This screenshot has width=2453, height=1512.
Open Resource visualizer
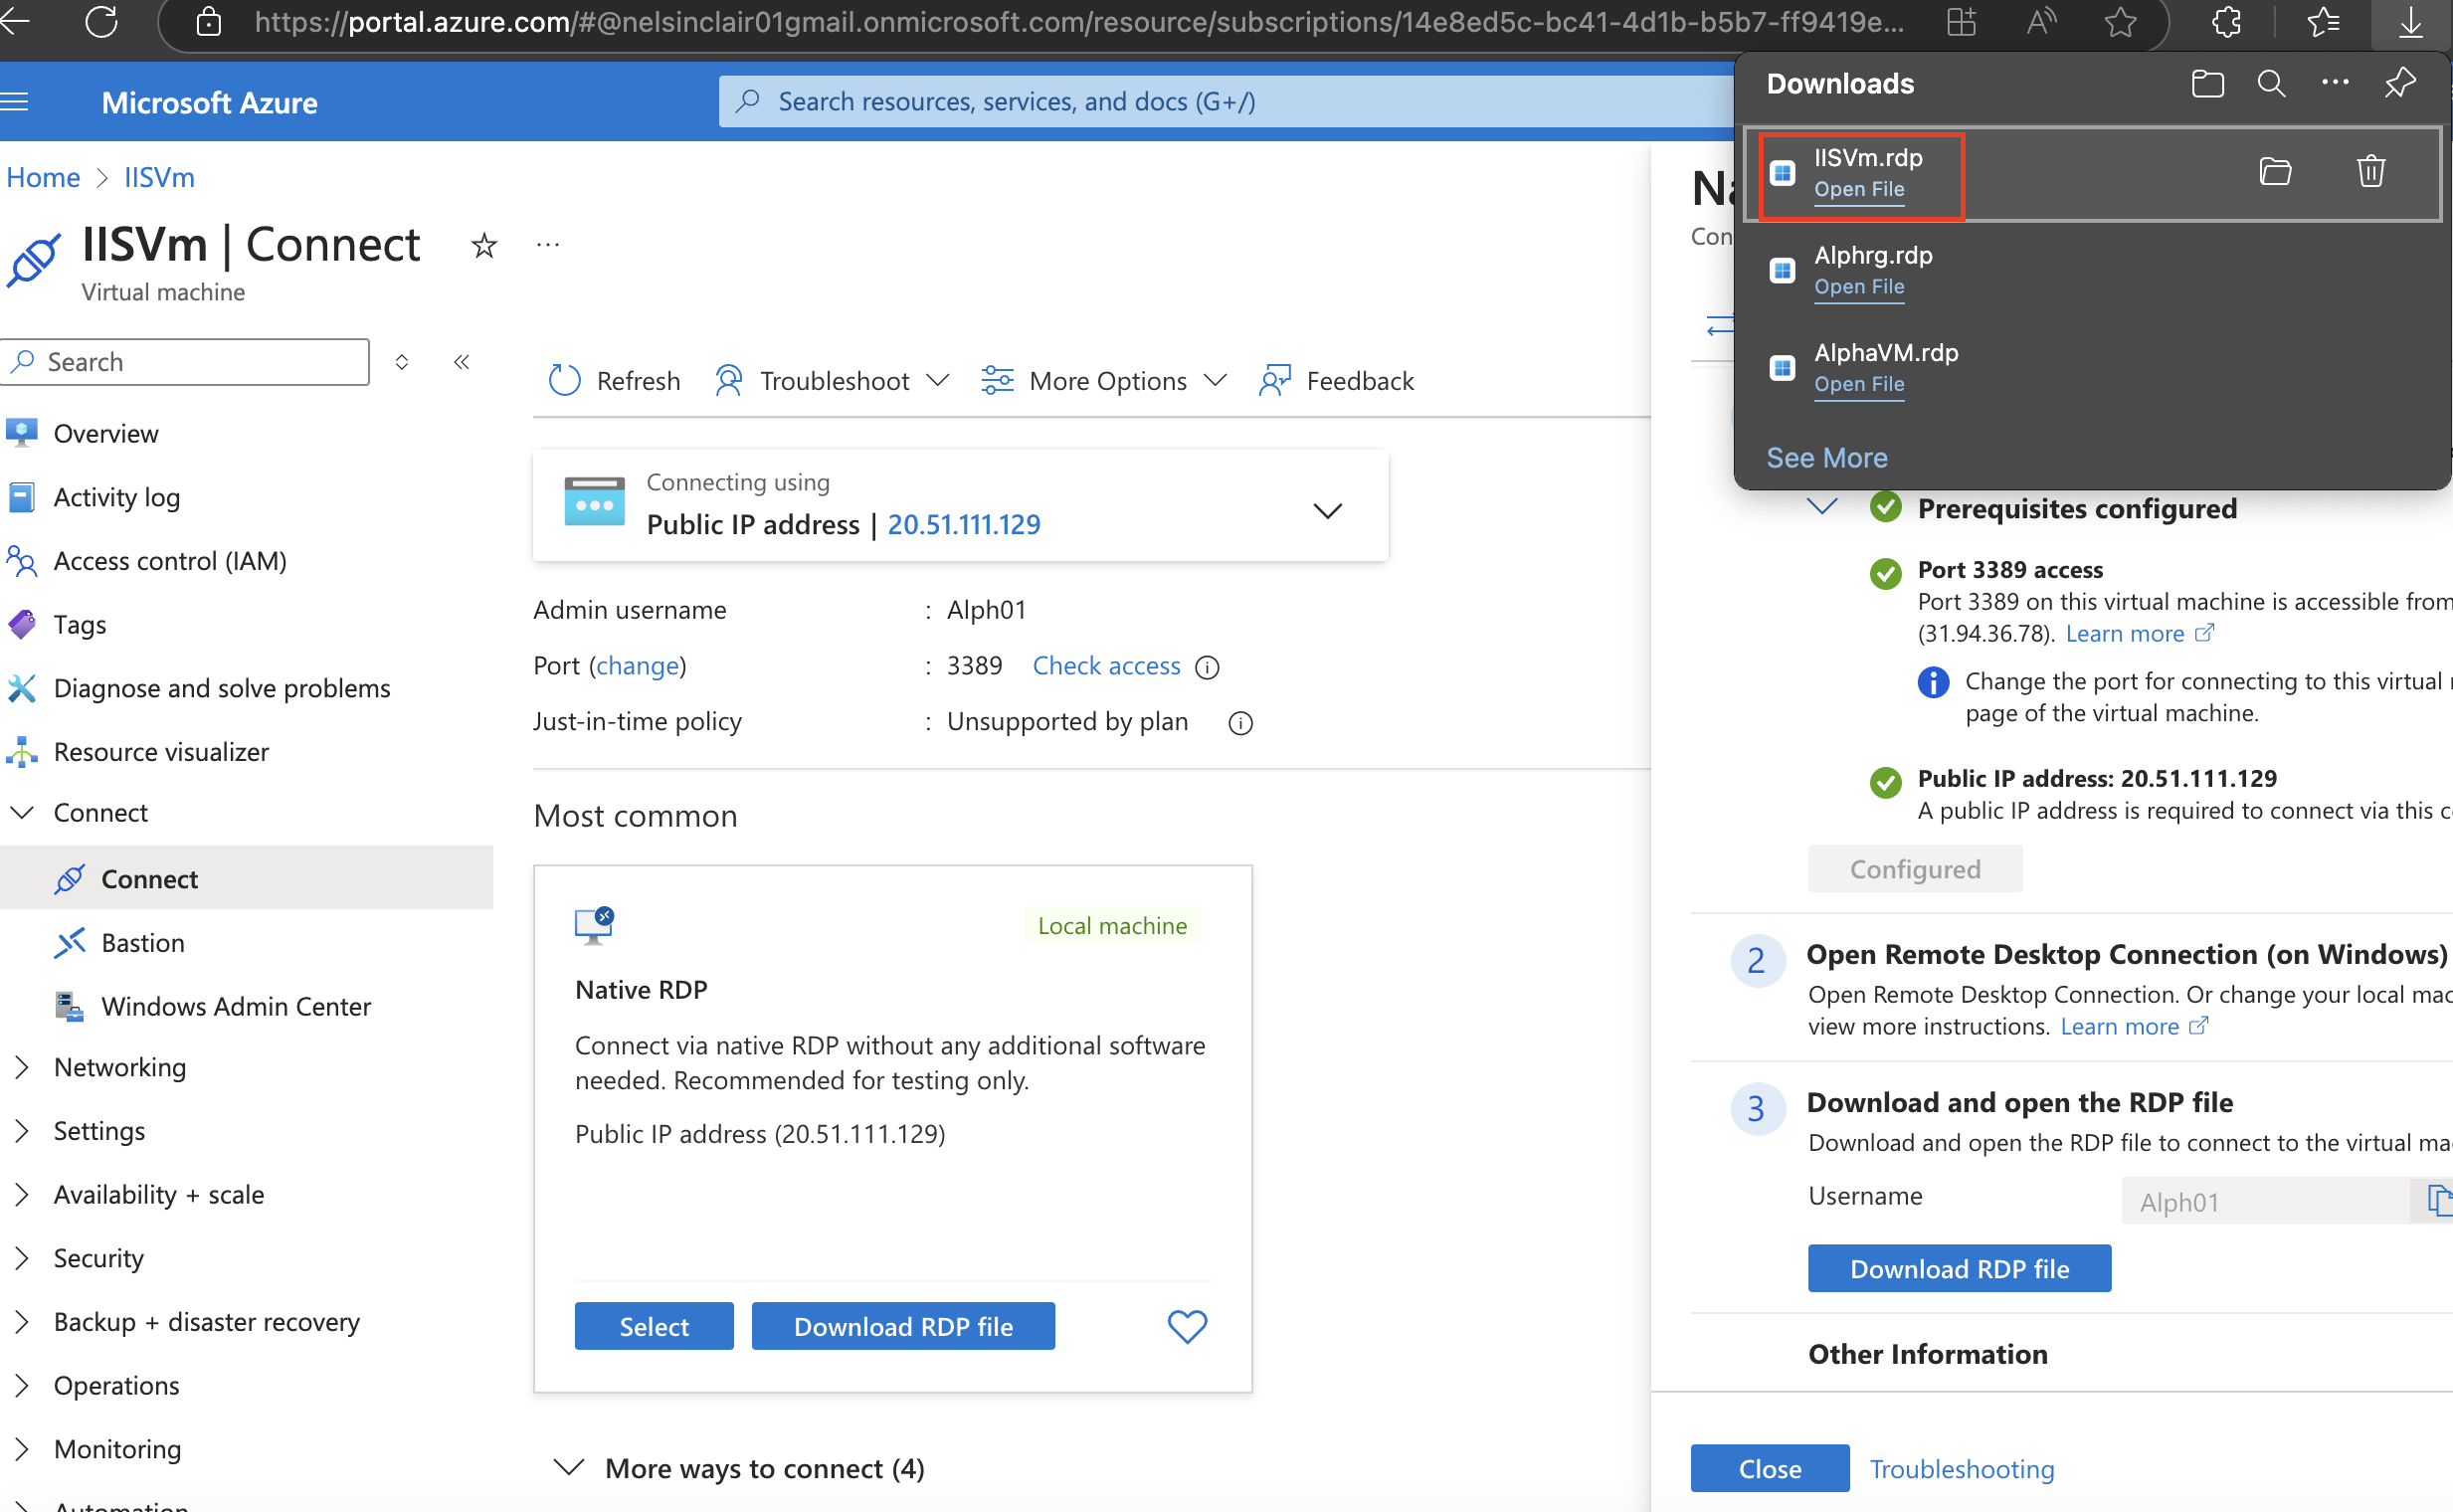[161, 752]
